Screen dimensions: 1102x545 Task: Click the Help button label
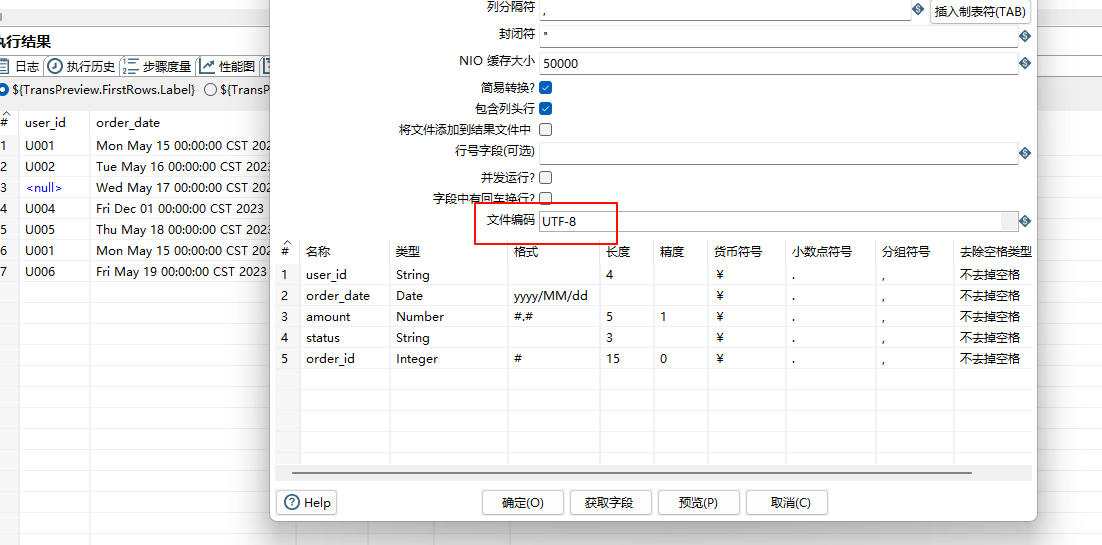click(x=317, y=503)
